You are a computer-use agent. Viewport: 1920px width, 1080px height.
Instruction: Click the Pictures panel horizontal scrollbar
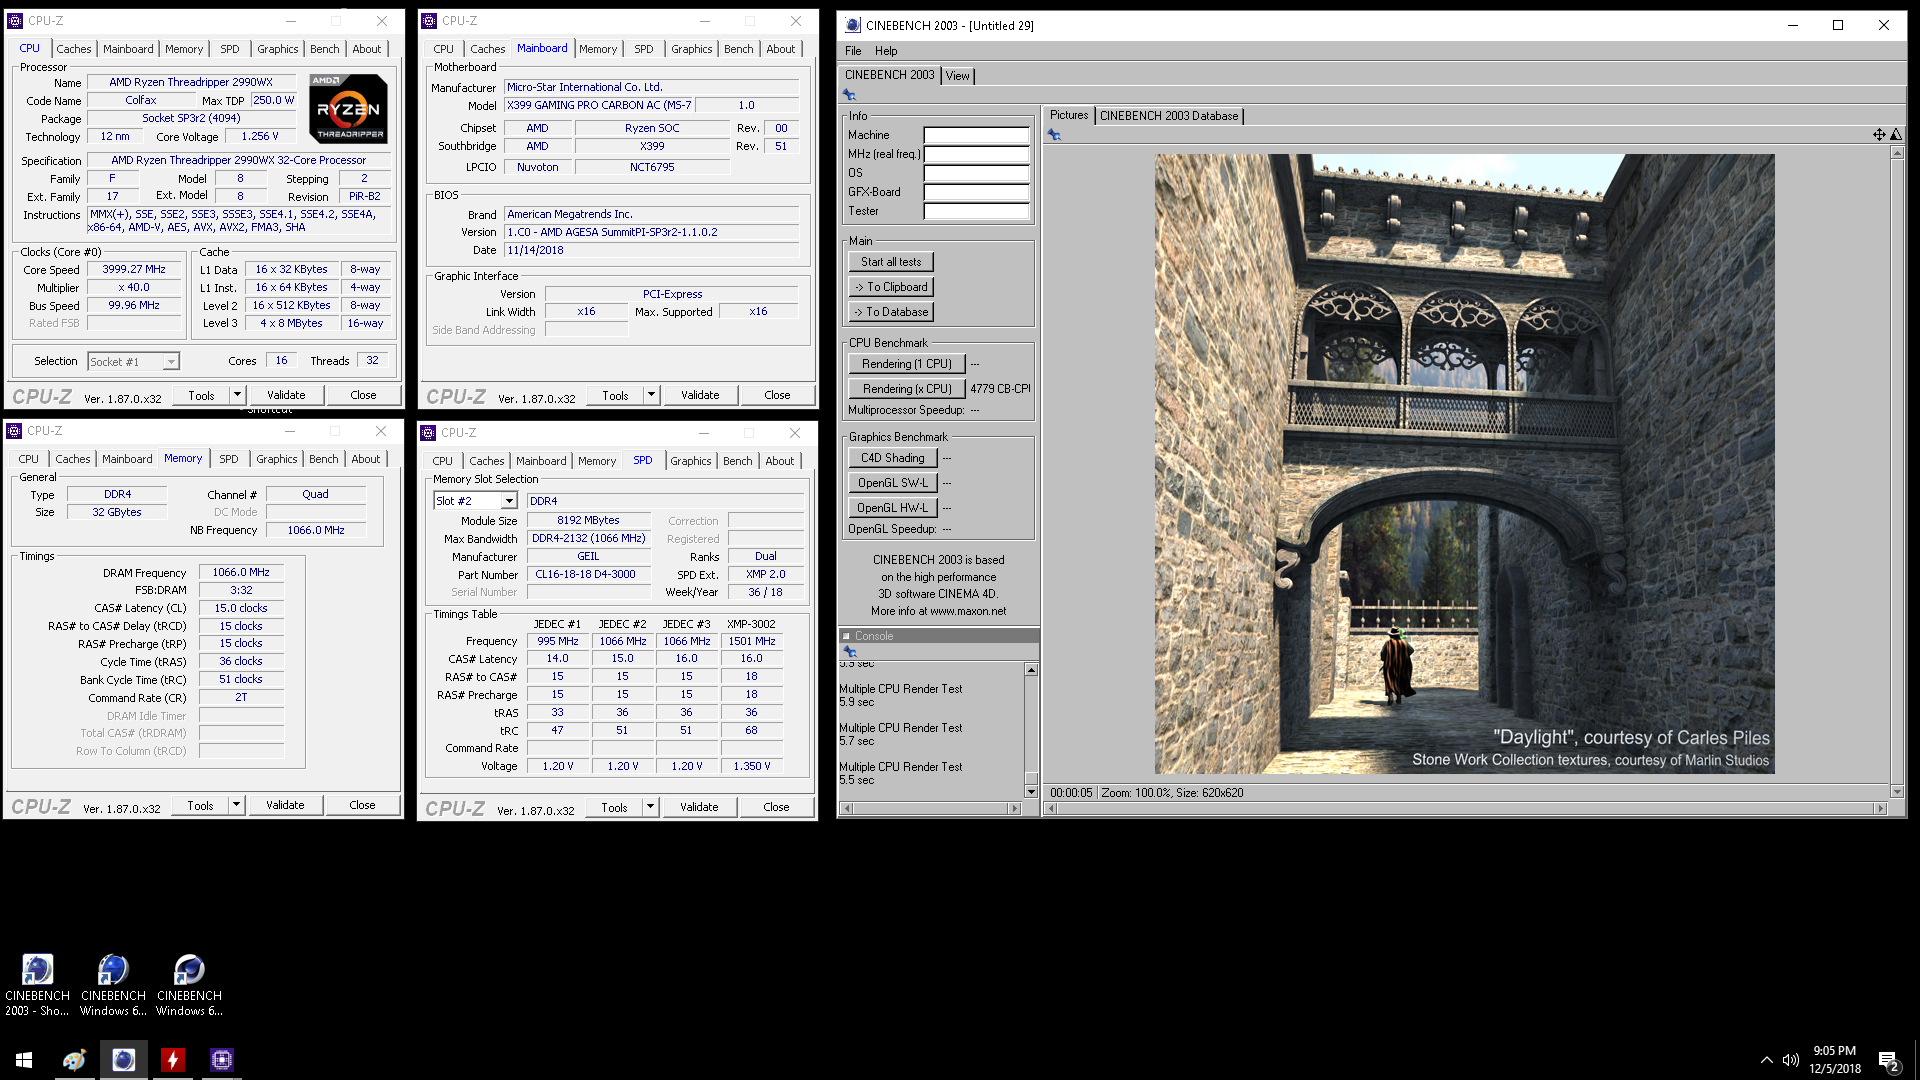tap(1465, 808)
